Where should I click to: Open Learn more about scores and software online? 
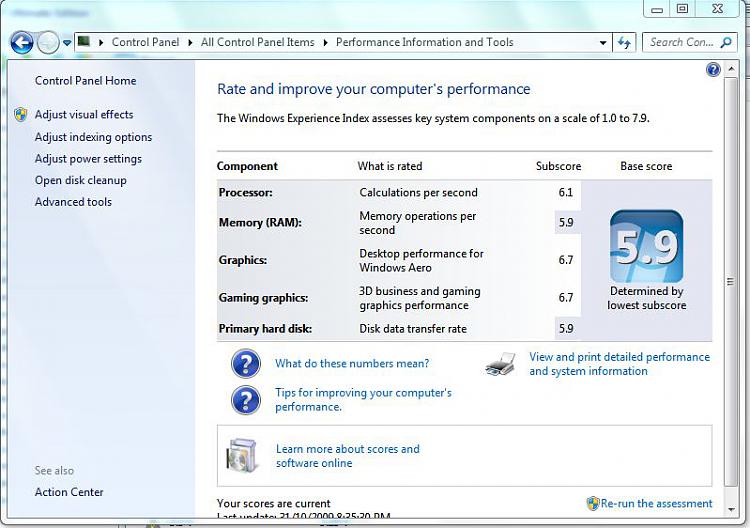coord(348,456)
